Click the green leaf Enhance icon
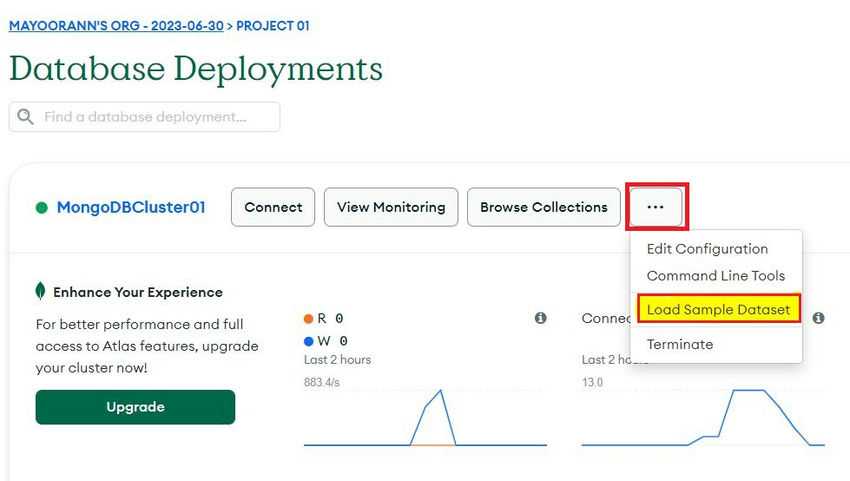 (40, 291)
